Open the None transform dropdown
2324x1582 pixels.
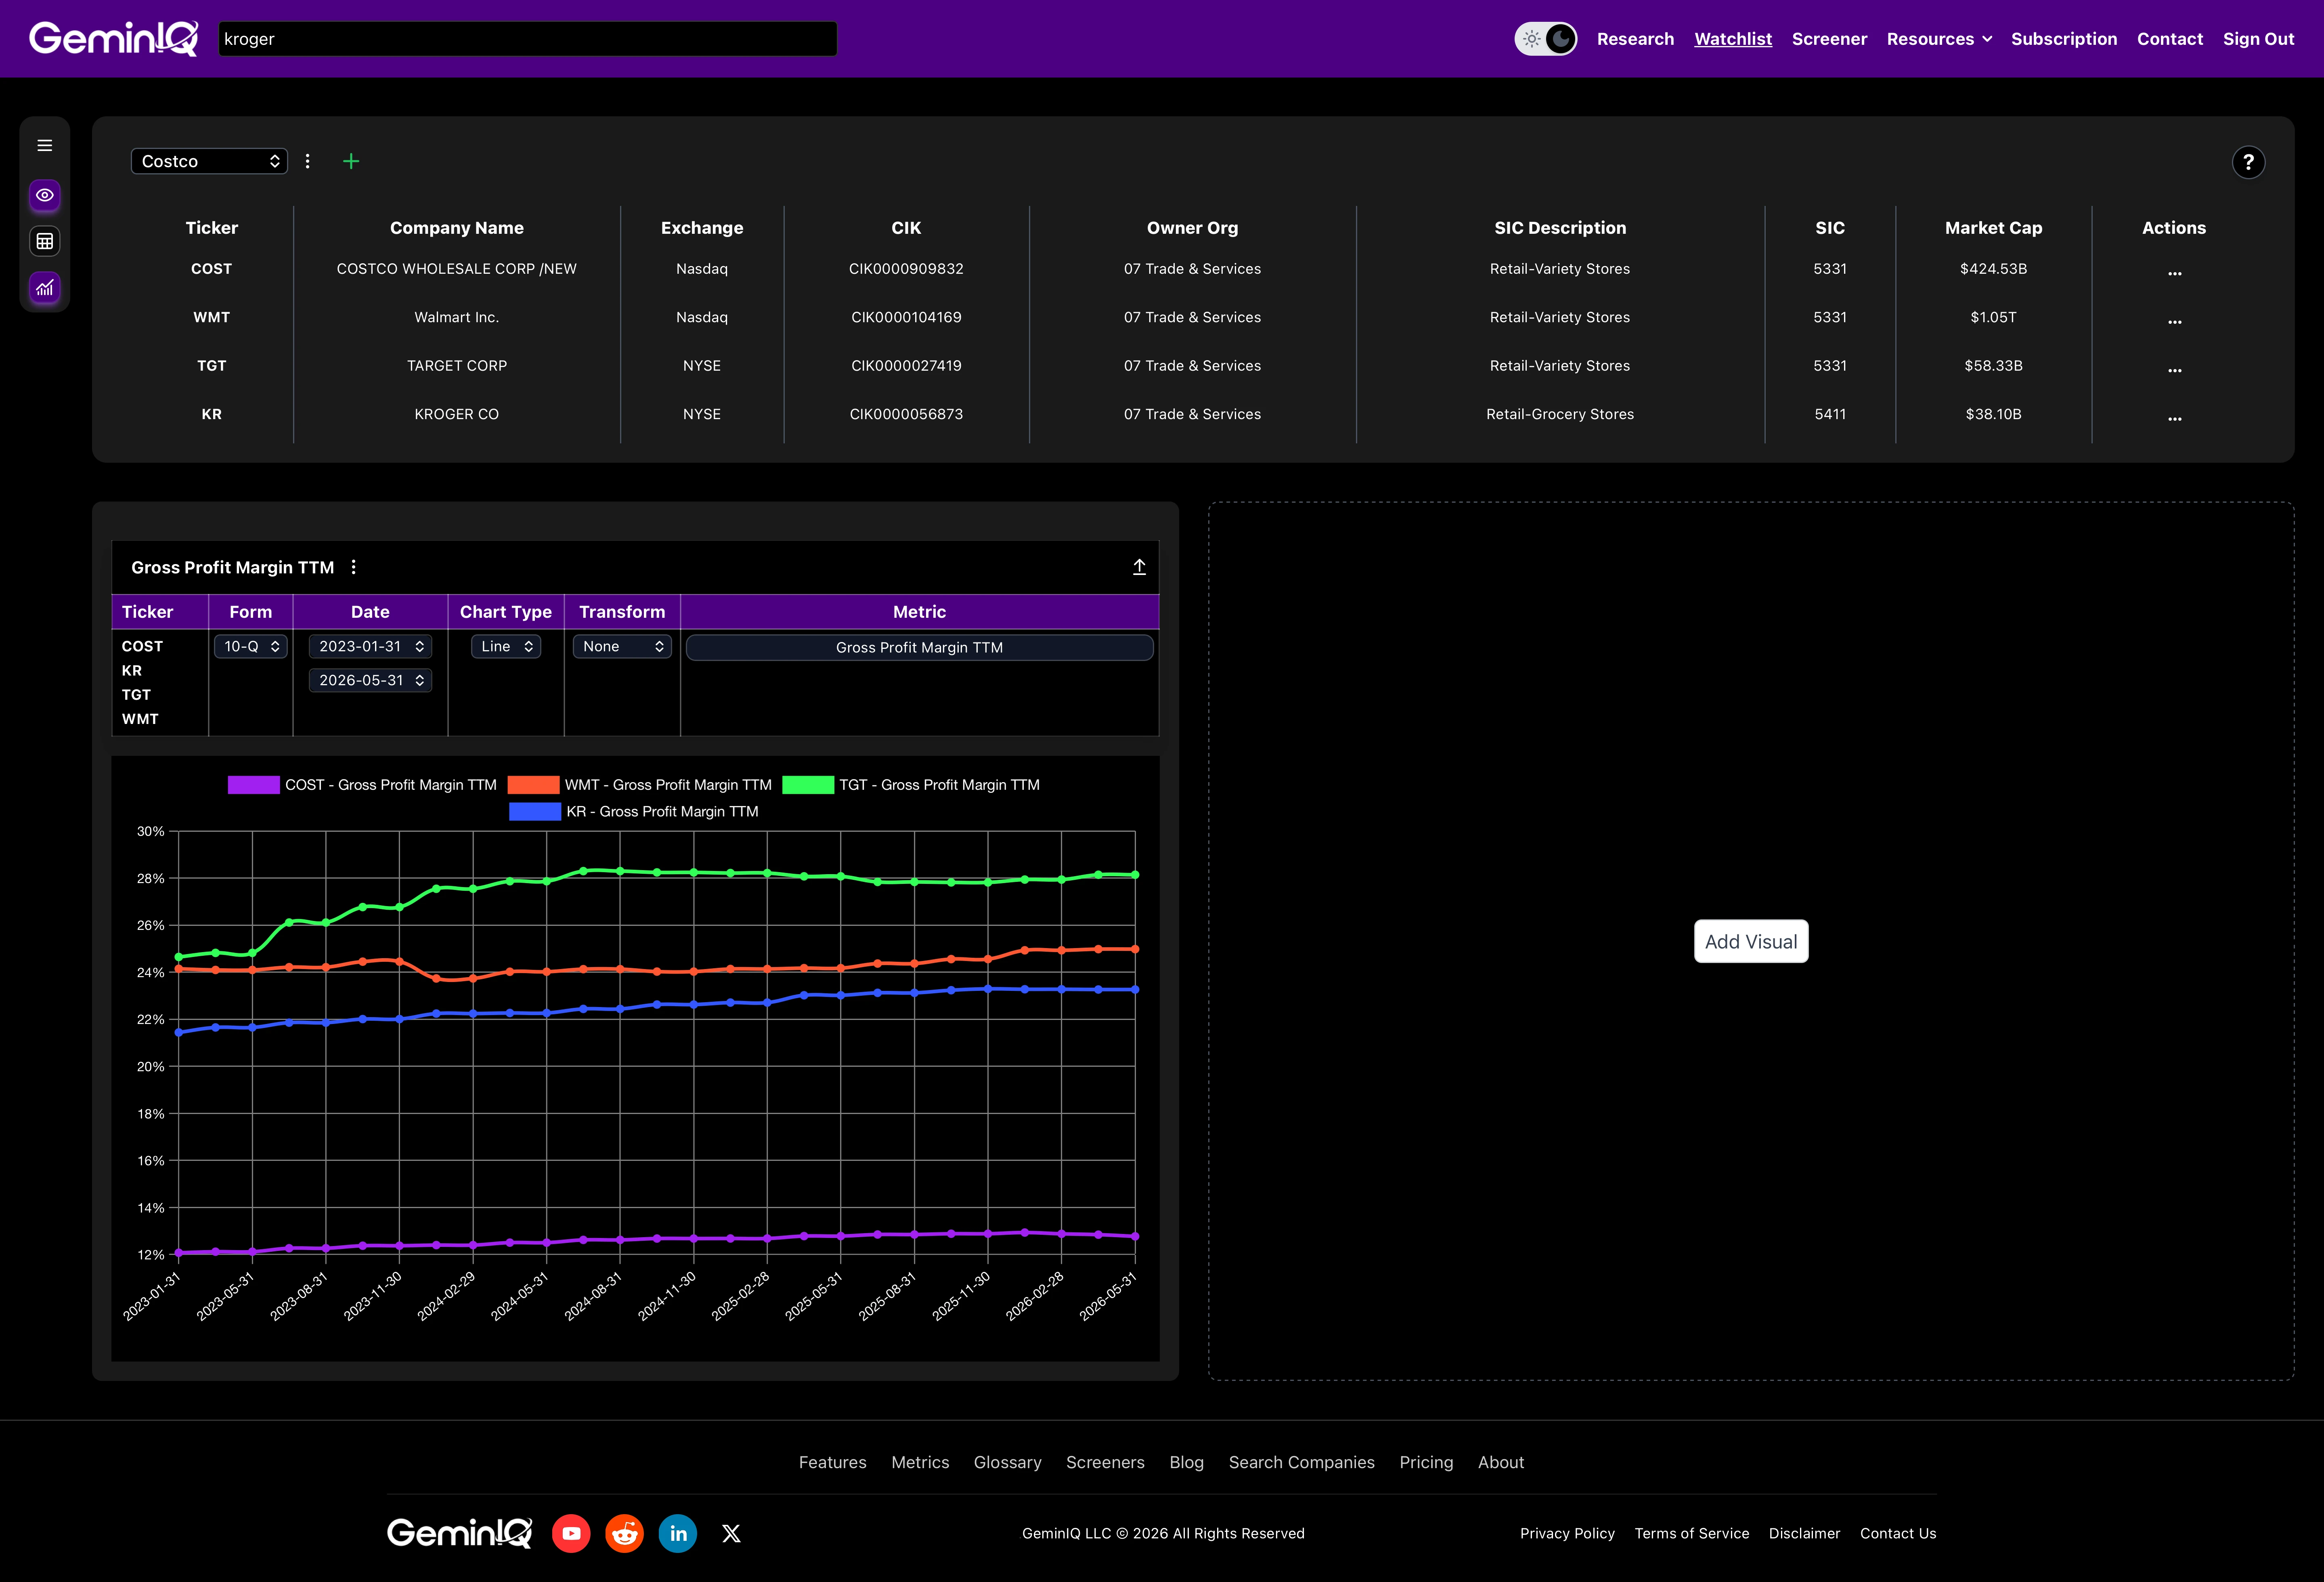pos(622,647)
